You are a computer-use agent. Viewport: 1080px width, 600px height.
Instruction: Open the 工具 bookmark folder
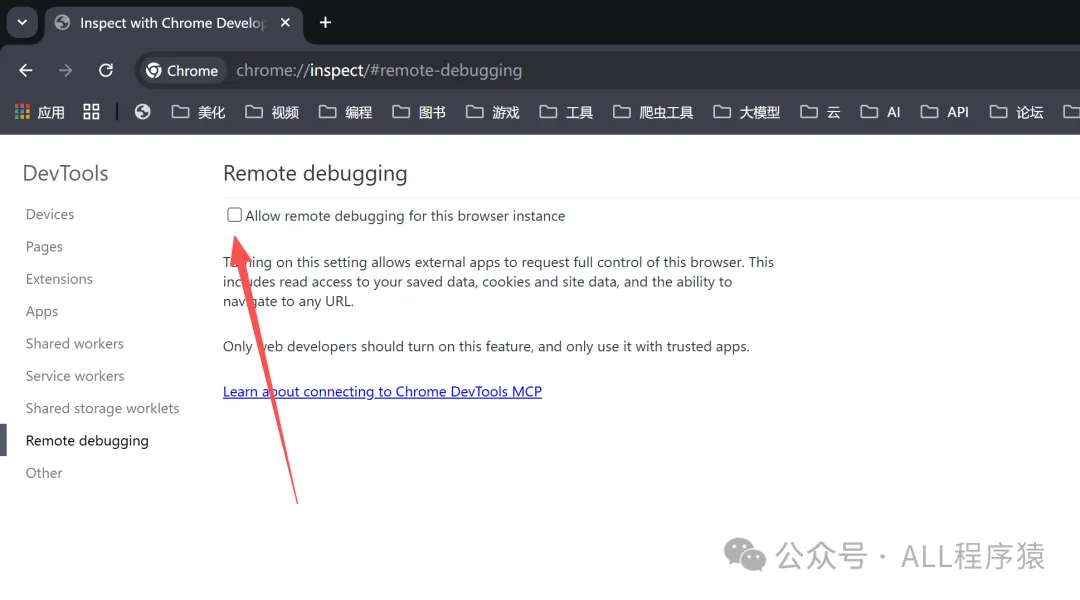click(566, 112)
